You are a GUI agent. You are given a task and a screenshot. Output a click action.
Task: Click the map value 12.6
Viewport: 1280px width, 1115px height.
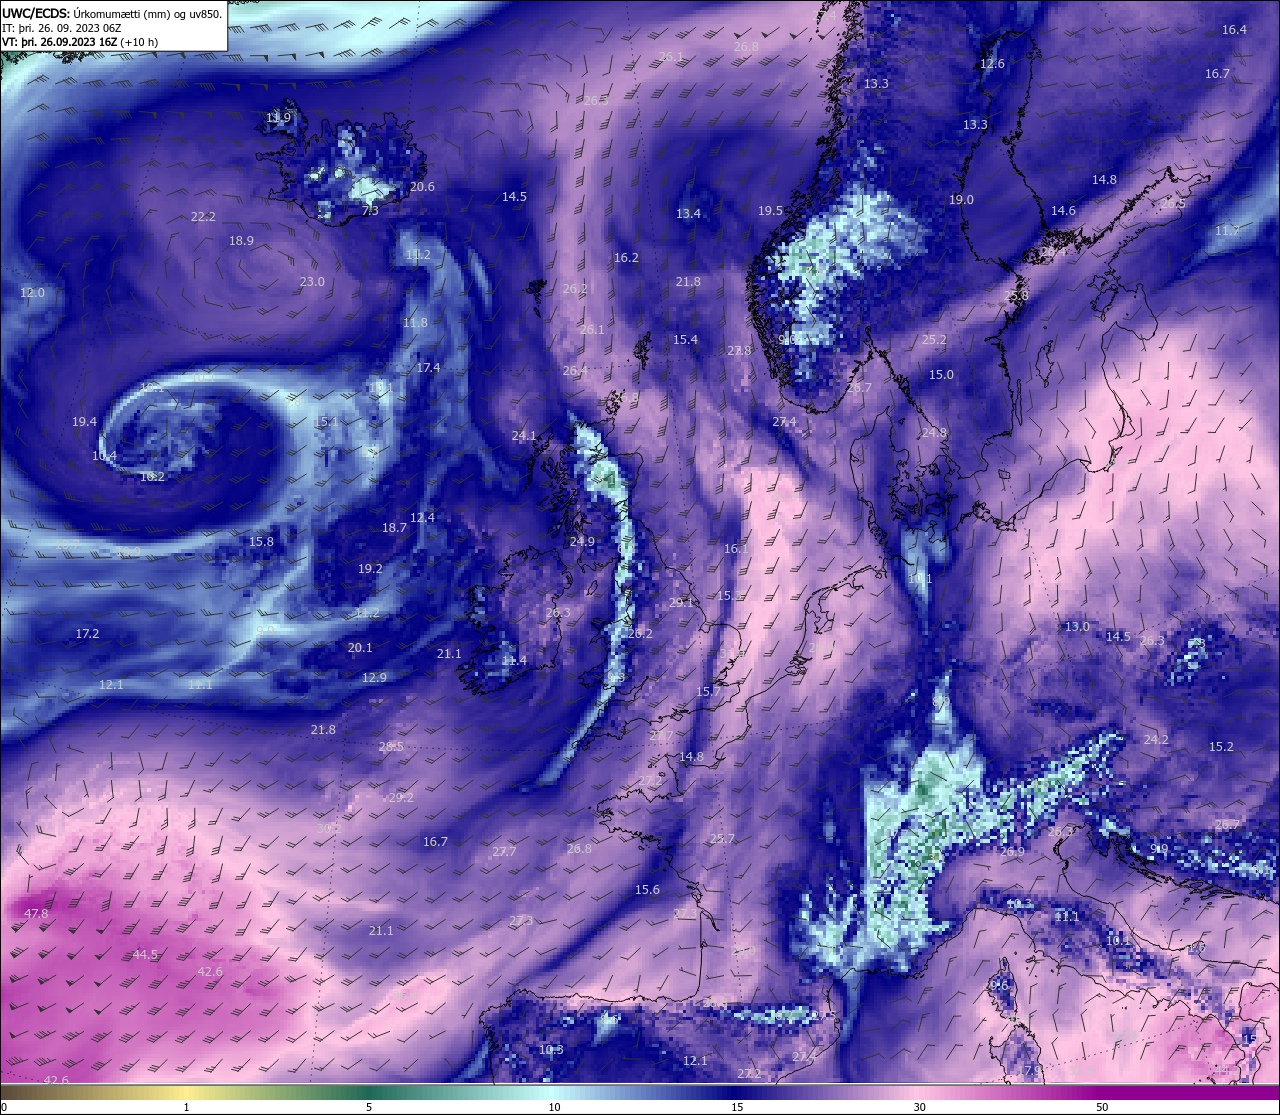[x=992, y=64]
